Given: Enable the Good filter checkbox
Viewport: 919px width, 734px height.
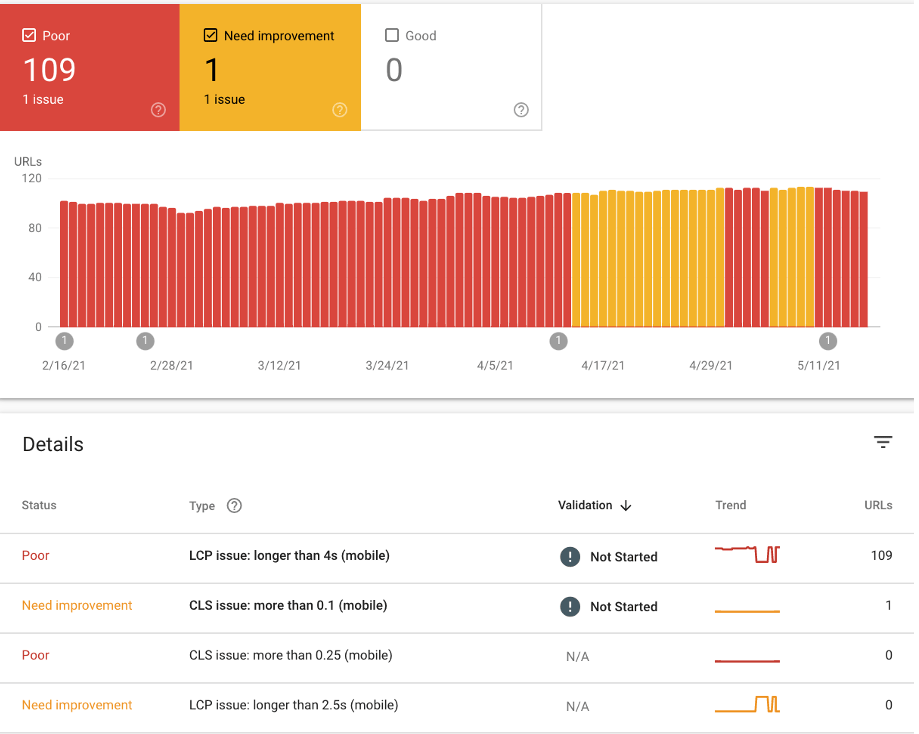Looking at the screenshot, I should [391, 35].
